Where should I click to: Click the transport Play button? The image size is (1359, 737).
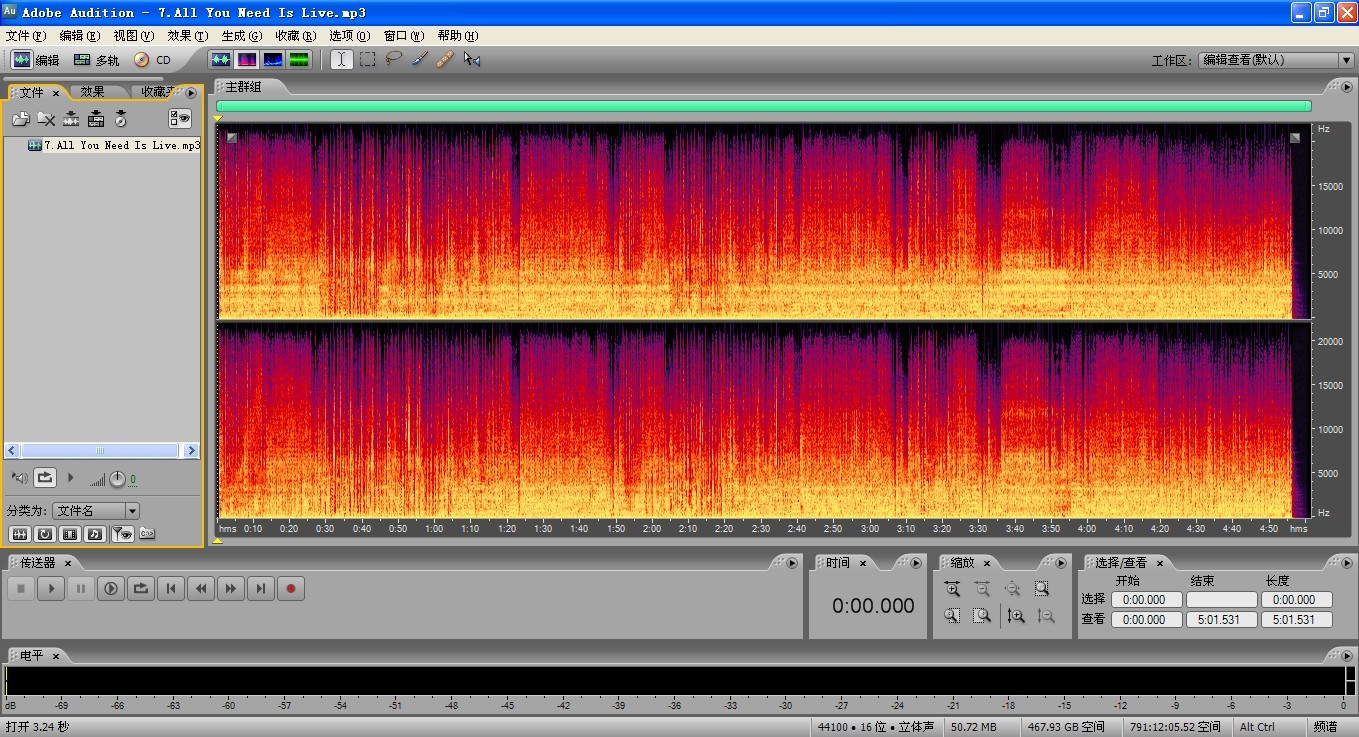[51, 589]
